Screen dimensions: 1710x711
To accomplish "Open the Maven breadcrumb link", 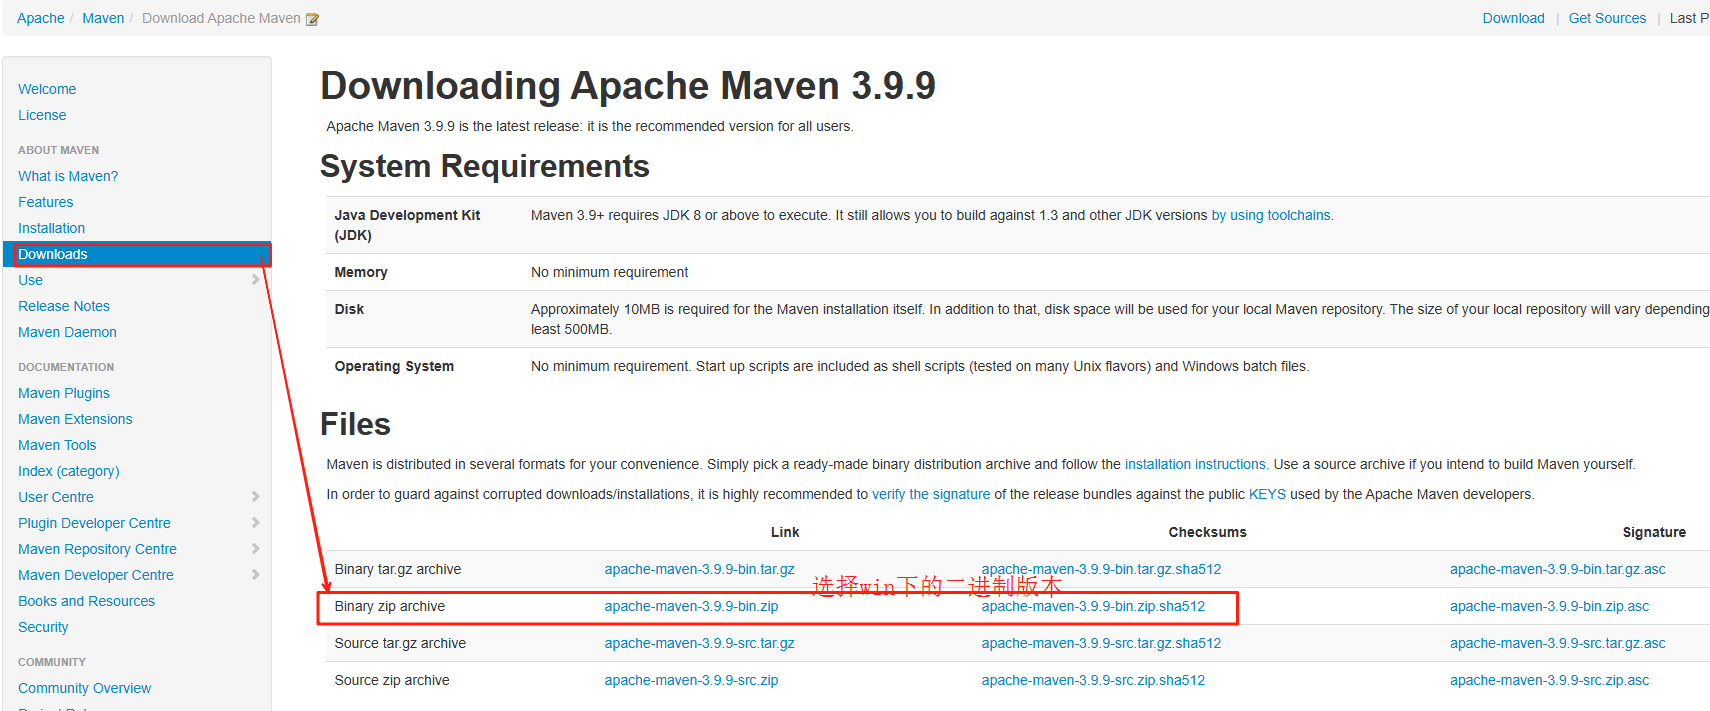I will tap(103, 18).
